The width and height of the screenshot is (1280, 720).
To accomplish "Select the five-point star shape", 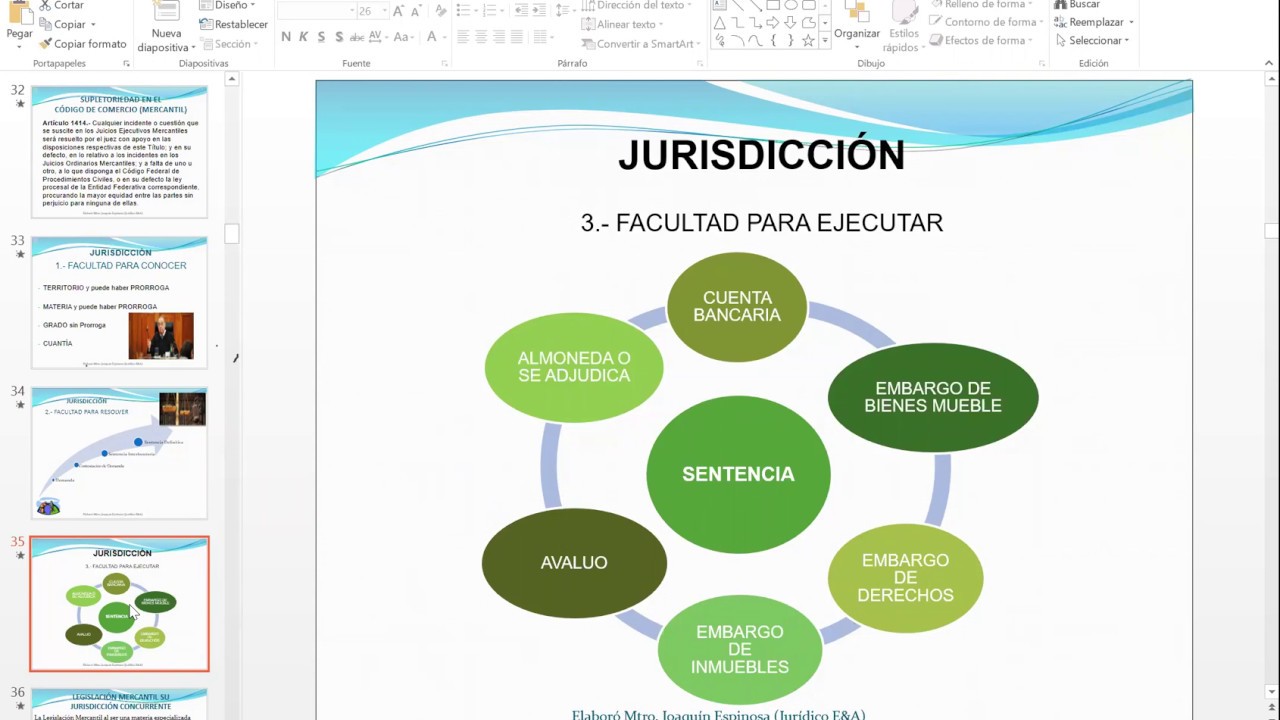I will [x=808, y=41].
